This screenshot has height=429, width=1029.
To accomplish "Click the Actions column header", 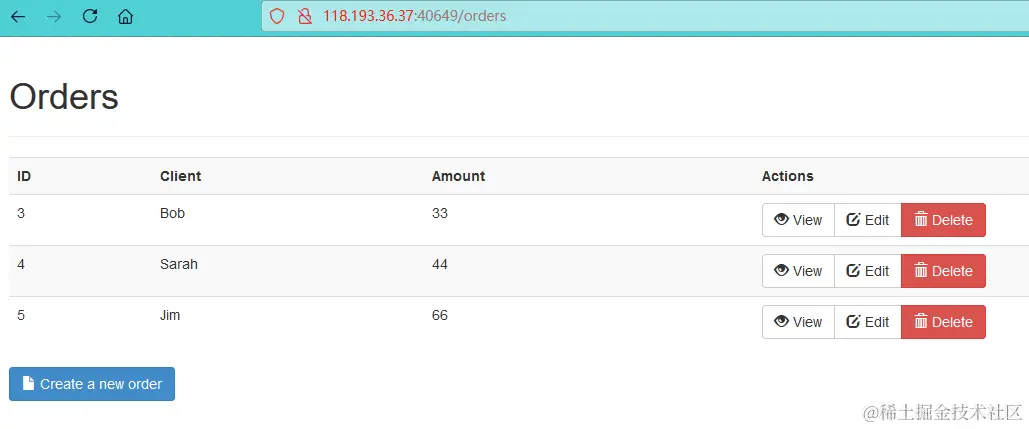I will click(x=788, y=176).
